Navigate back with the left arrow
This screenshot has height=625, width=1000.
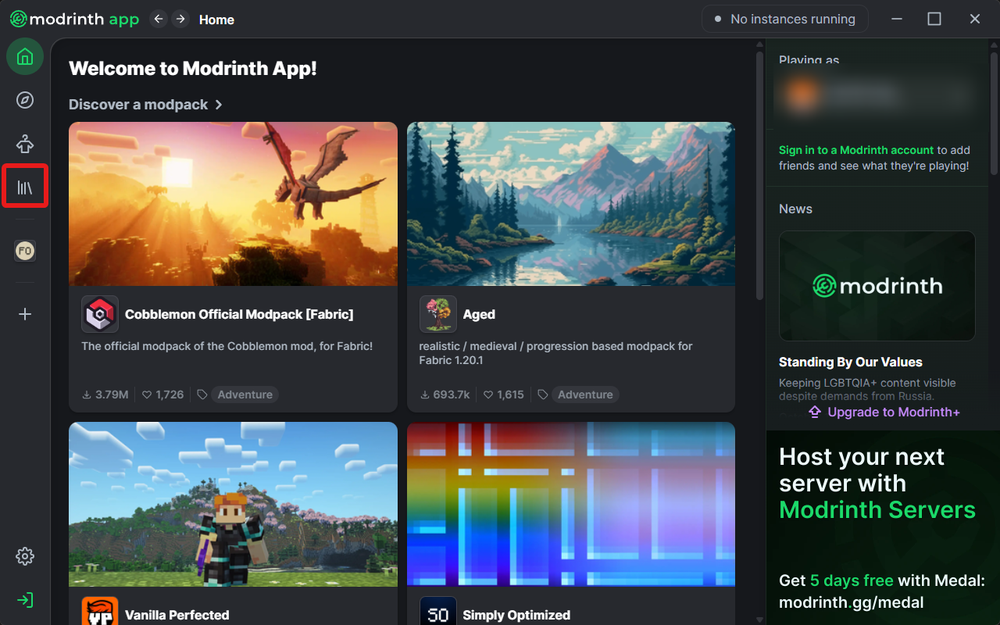pos(158,18)
